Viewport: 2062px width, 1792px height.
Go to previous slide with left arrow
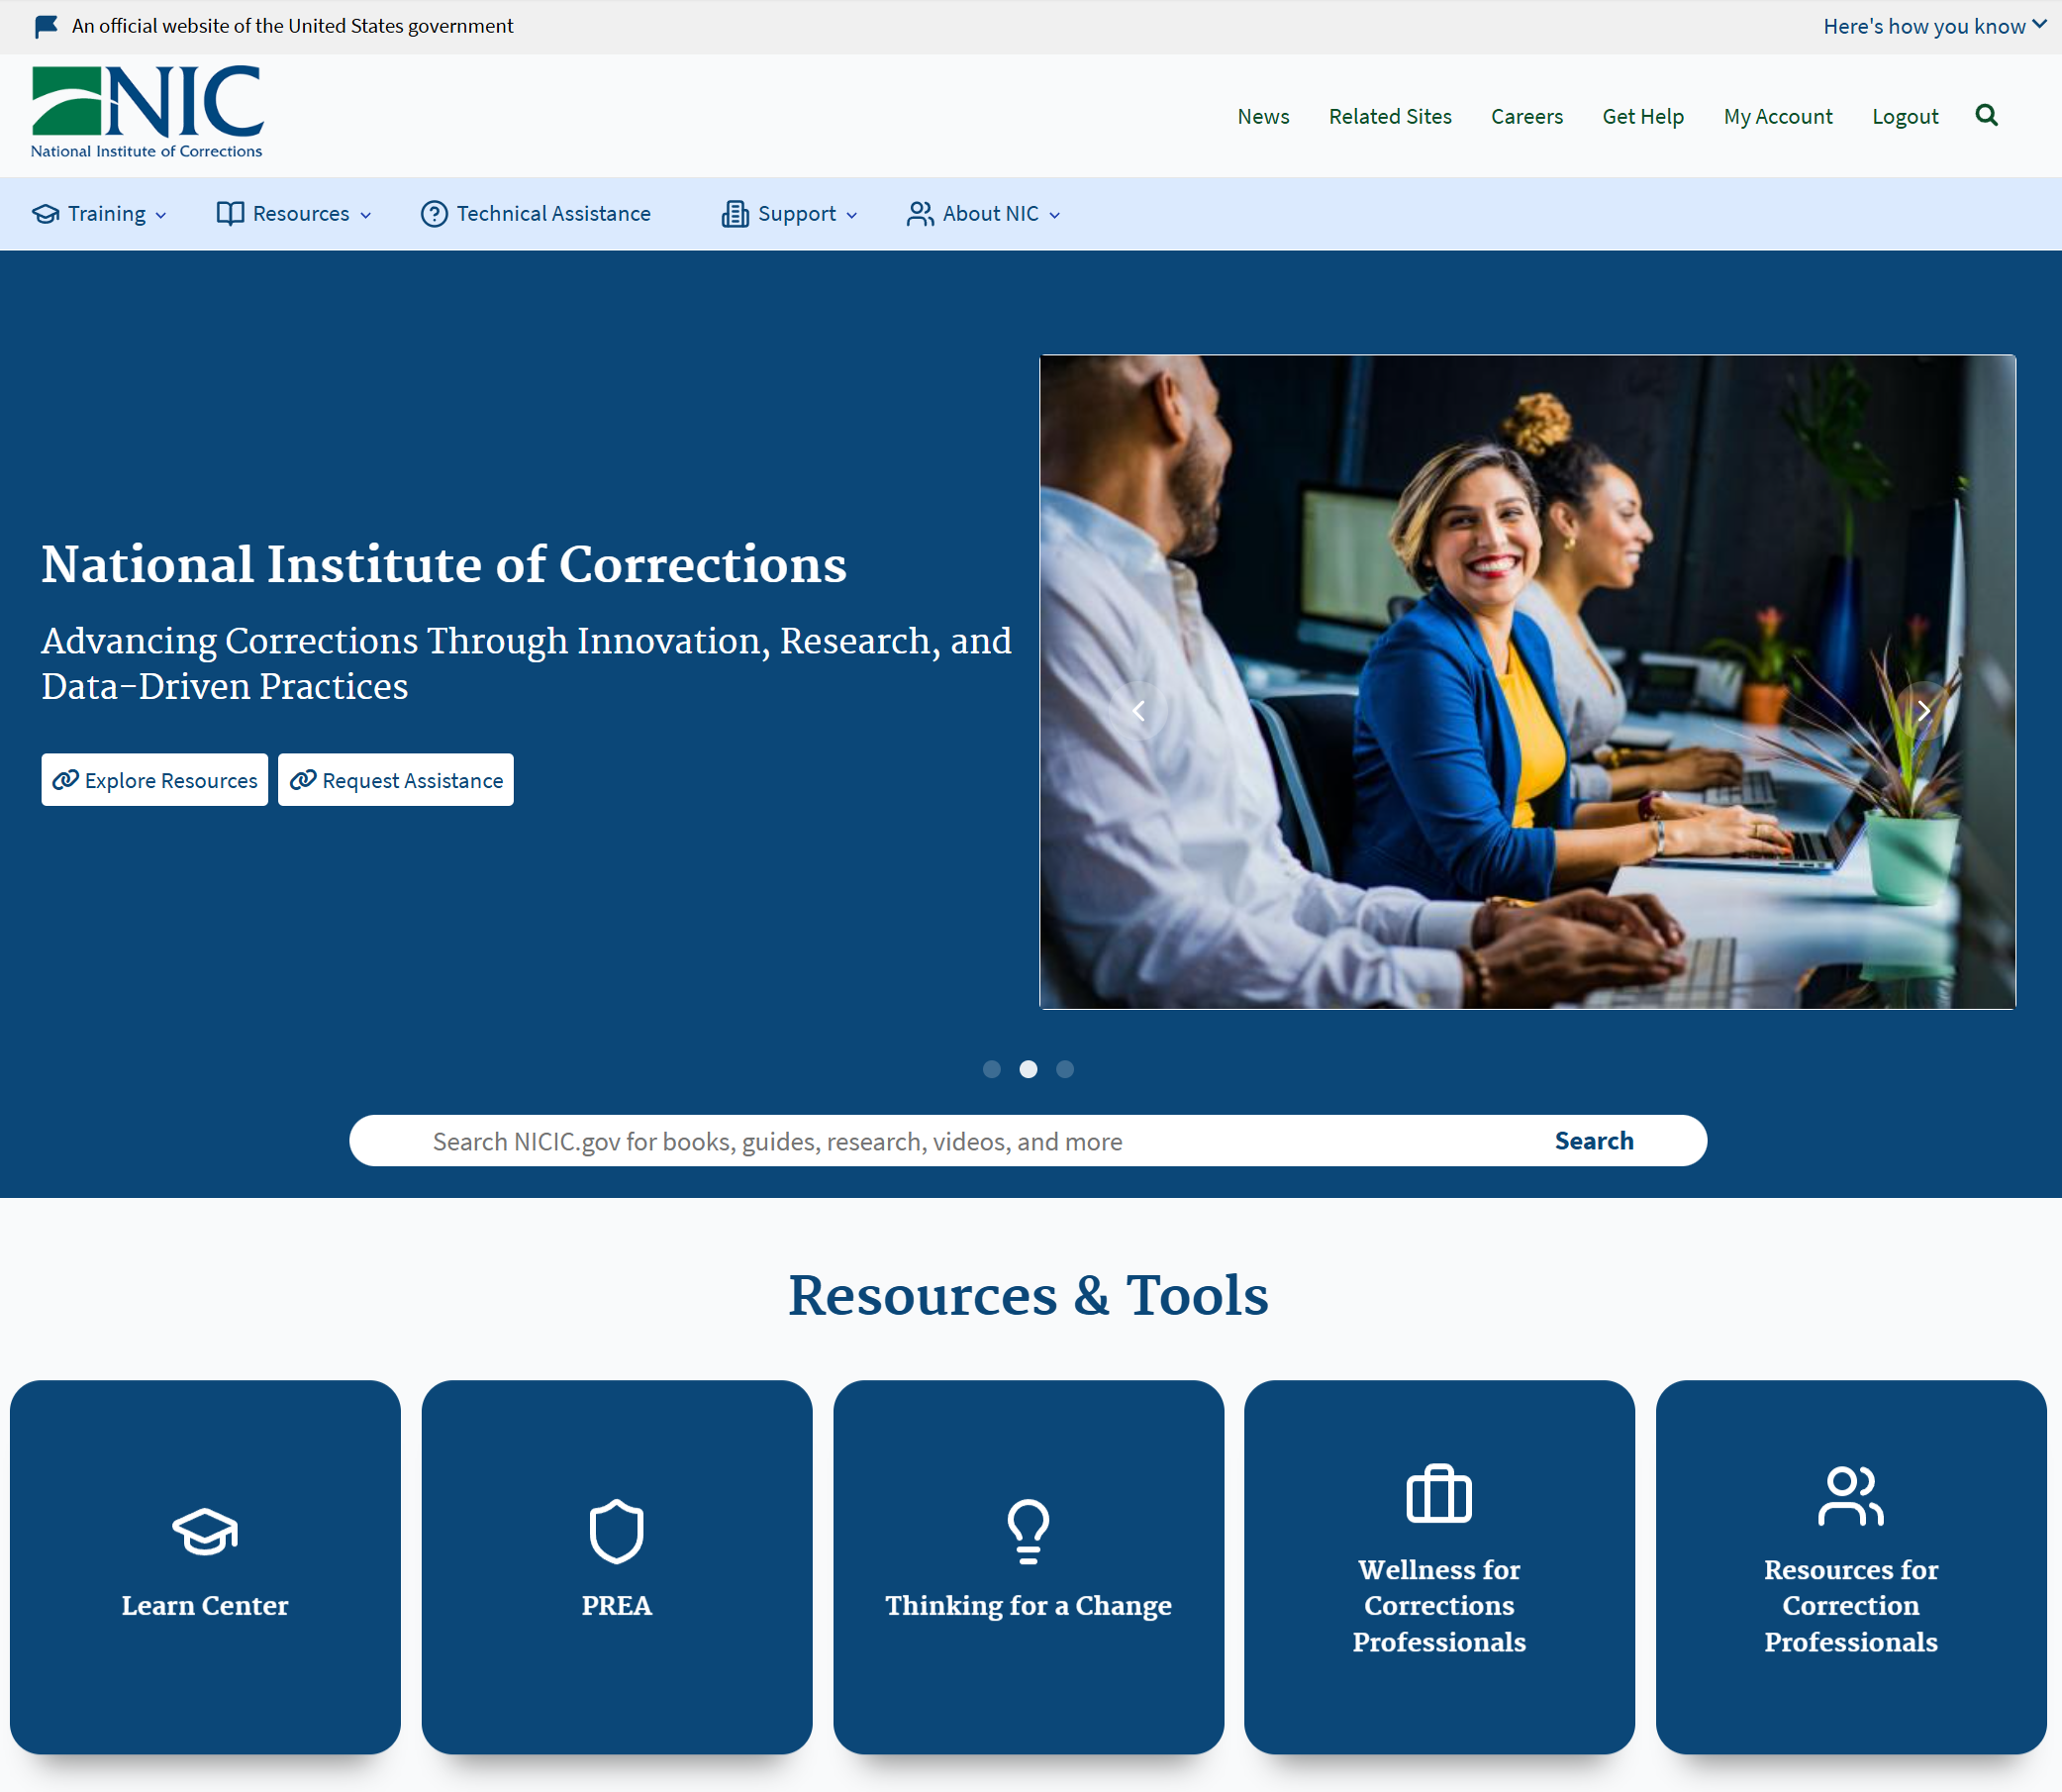click(x=1138, y=710)
